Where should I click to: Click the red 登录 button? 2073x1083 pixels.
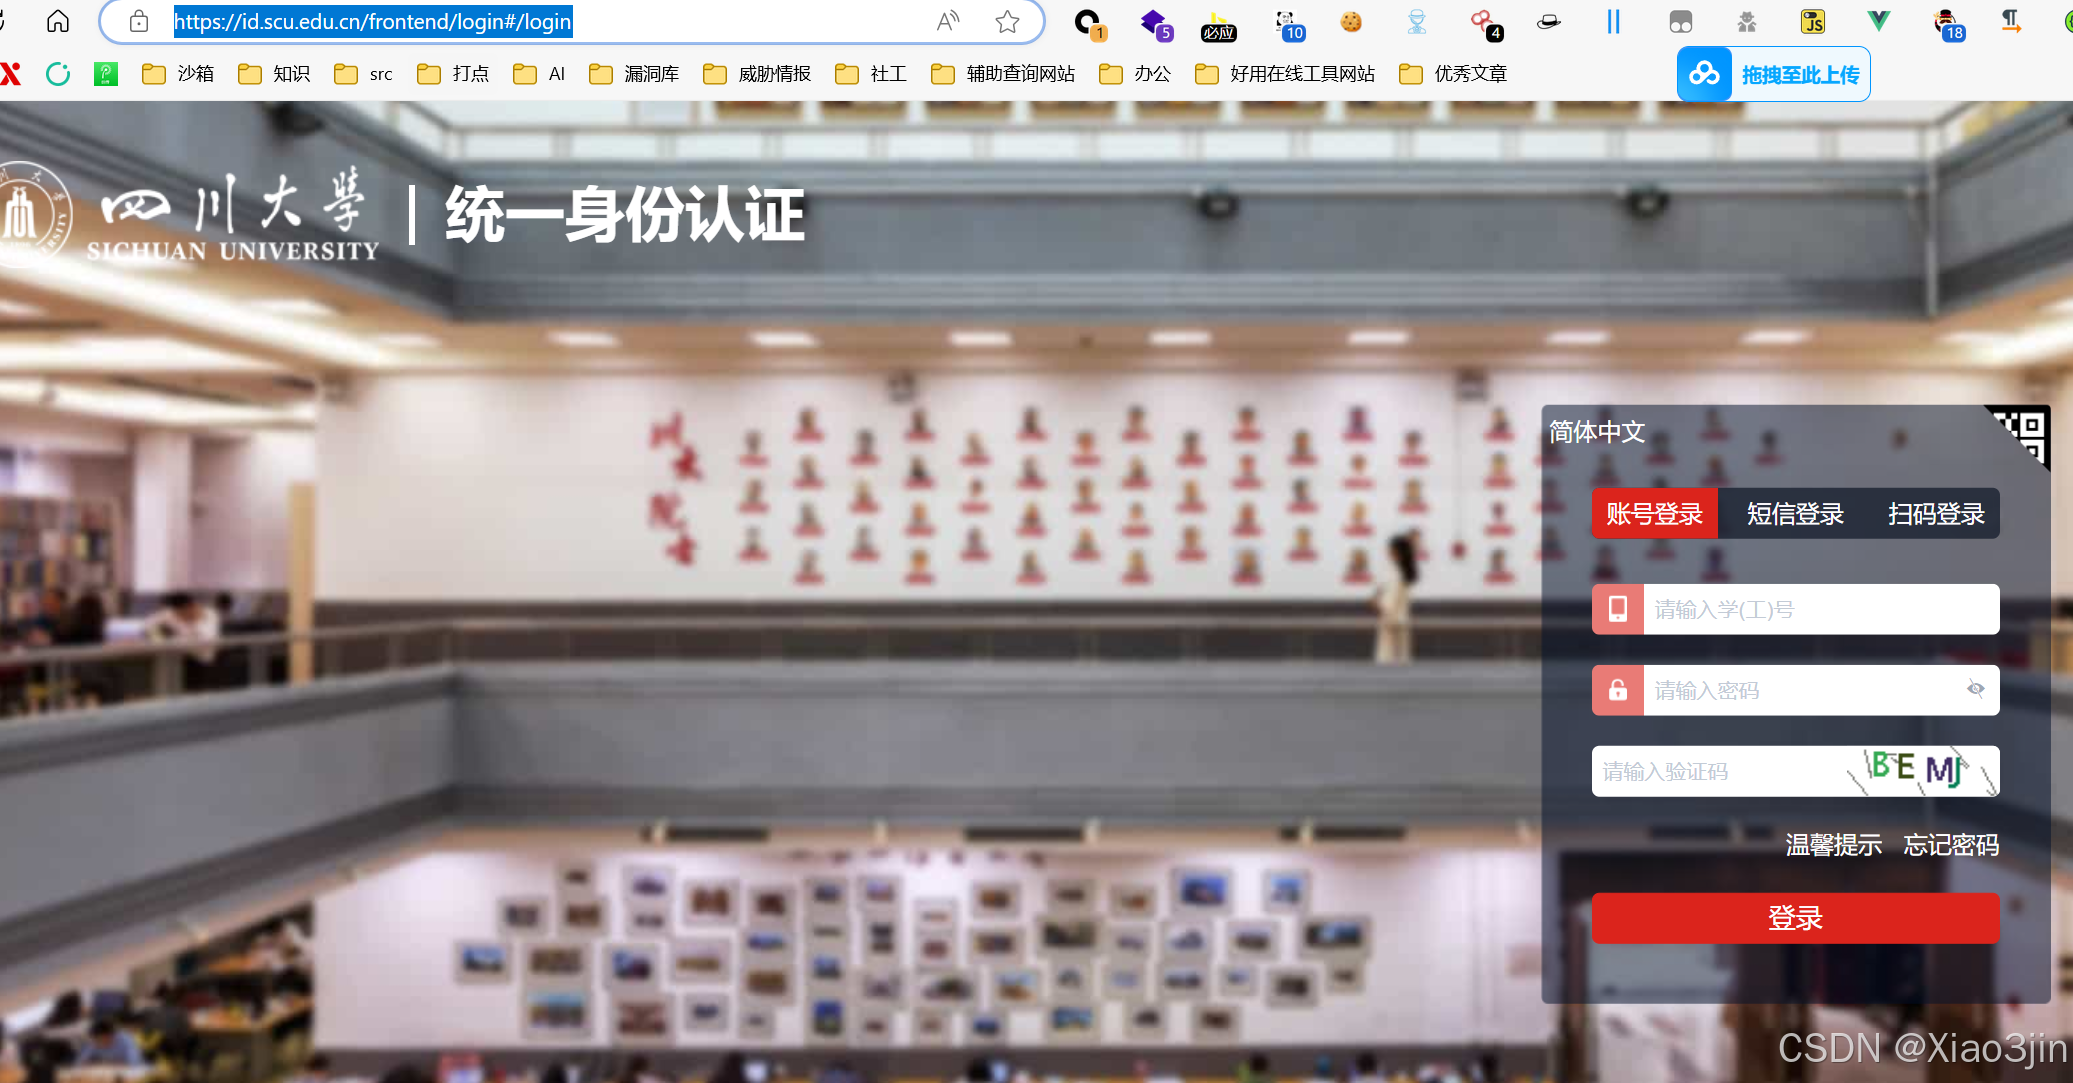[1795, 918]
